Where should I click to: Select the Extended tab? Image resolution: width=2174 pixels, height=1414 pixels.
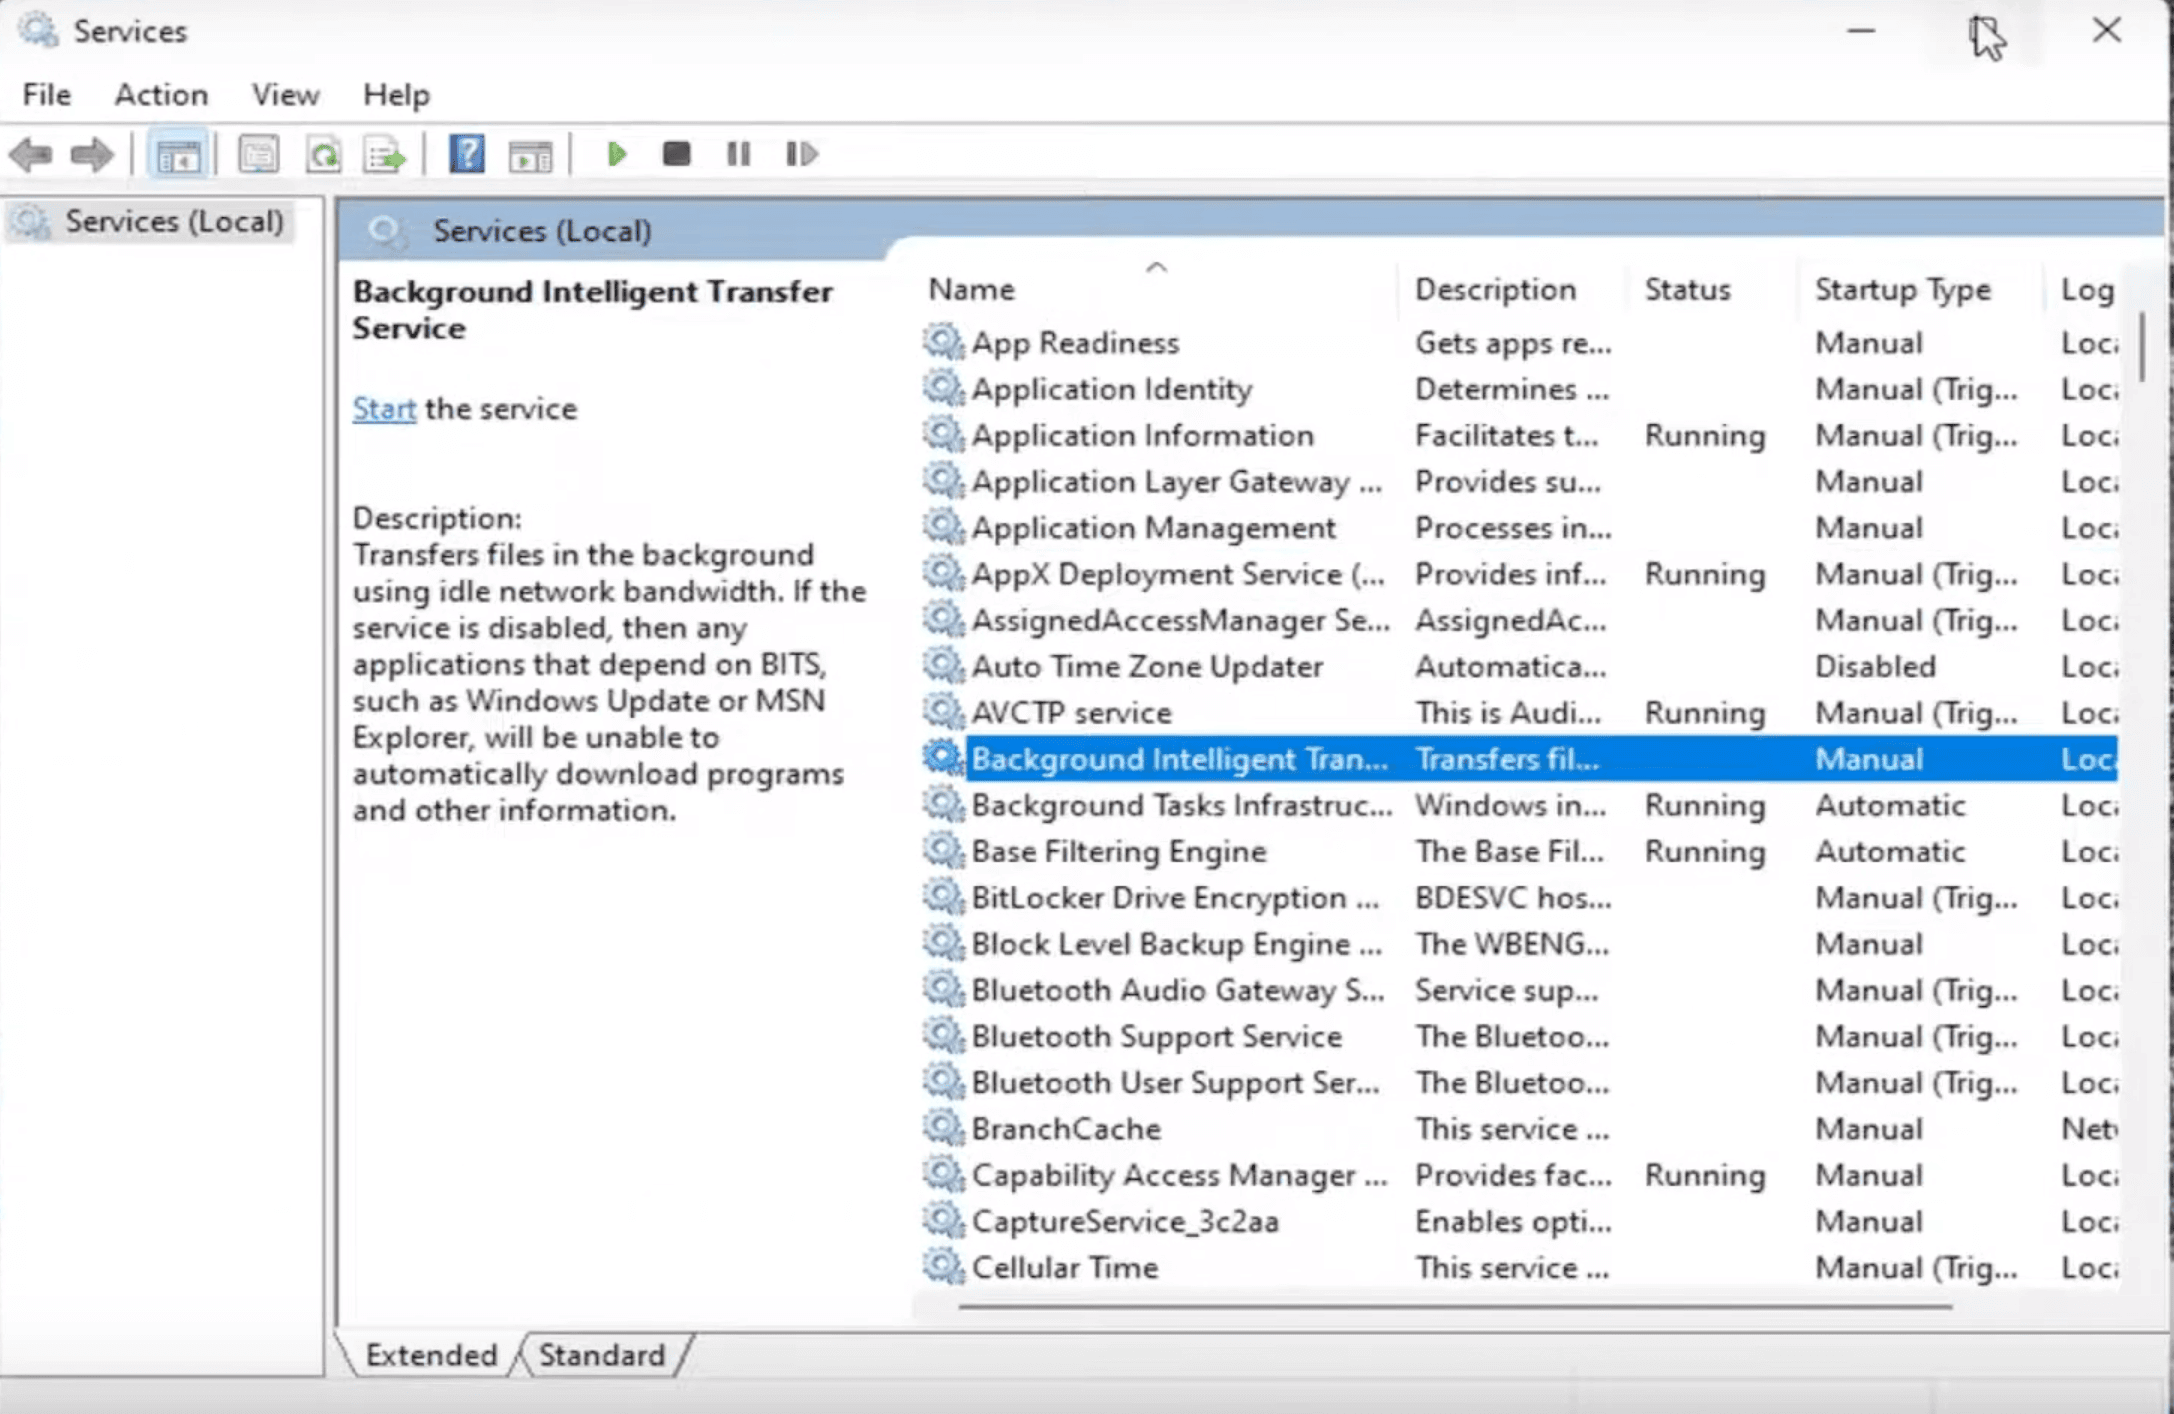(x=431, y=1354)
